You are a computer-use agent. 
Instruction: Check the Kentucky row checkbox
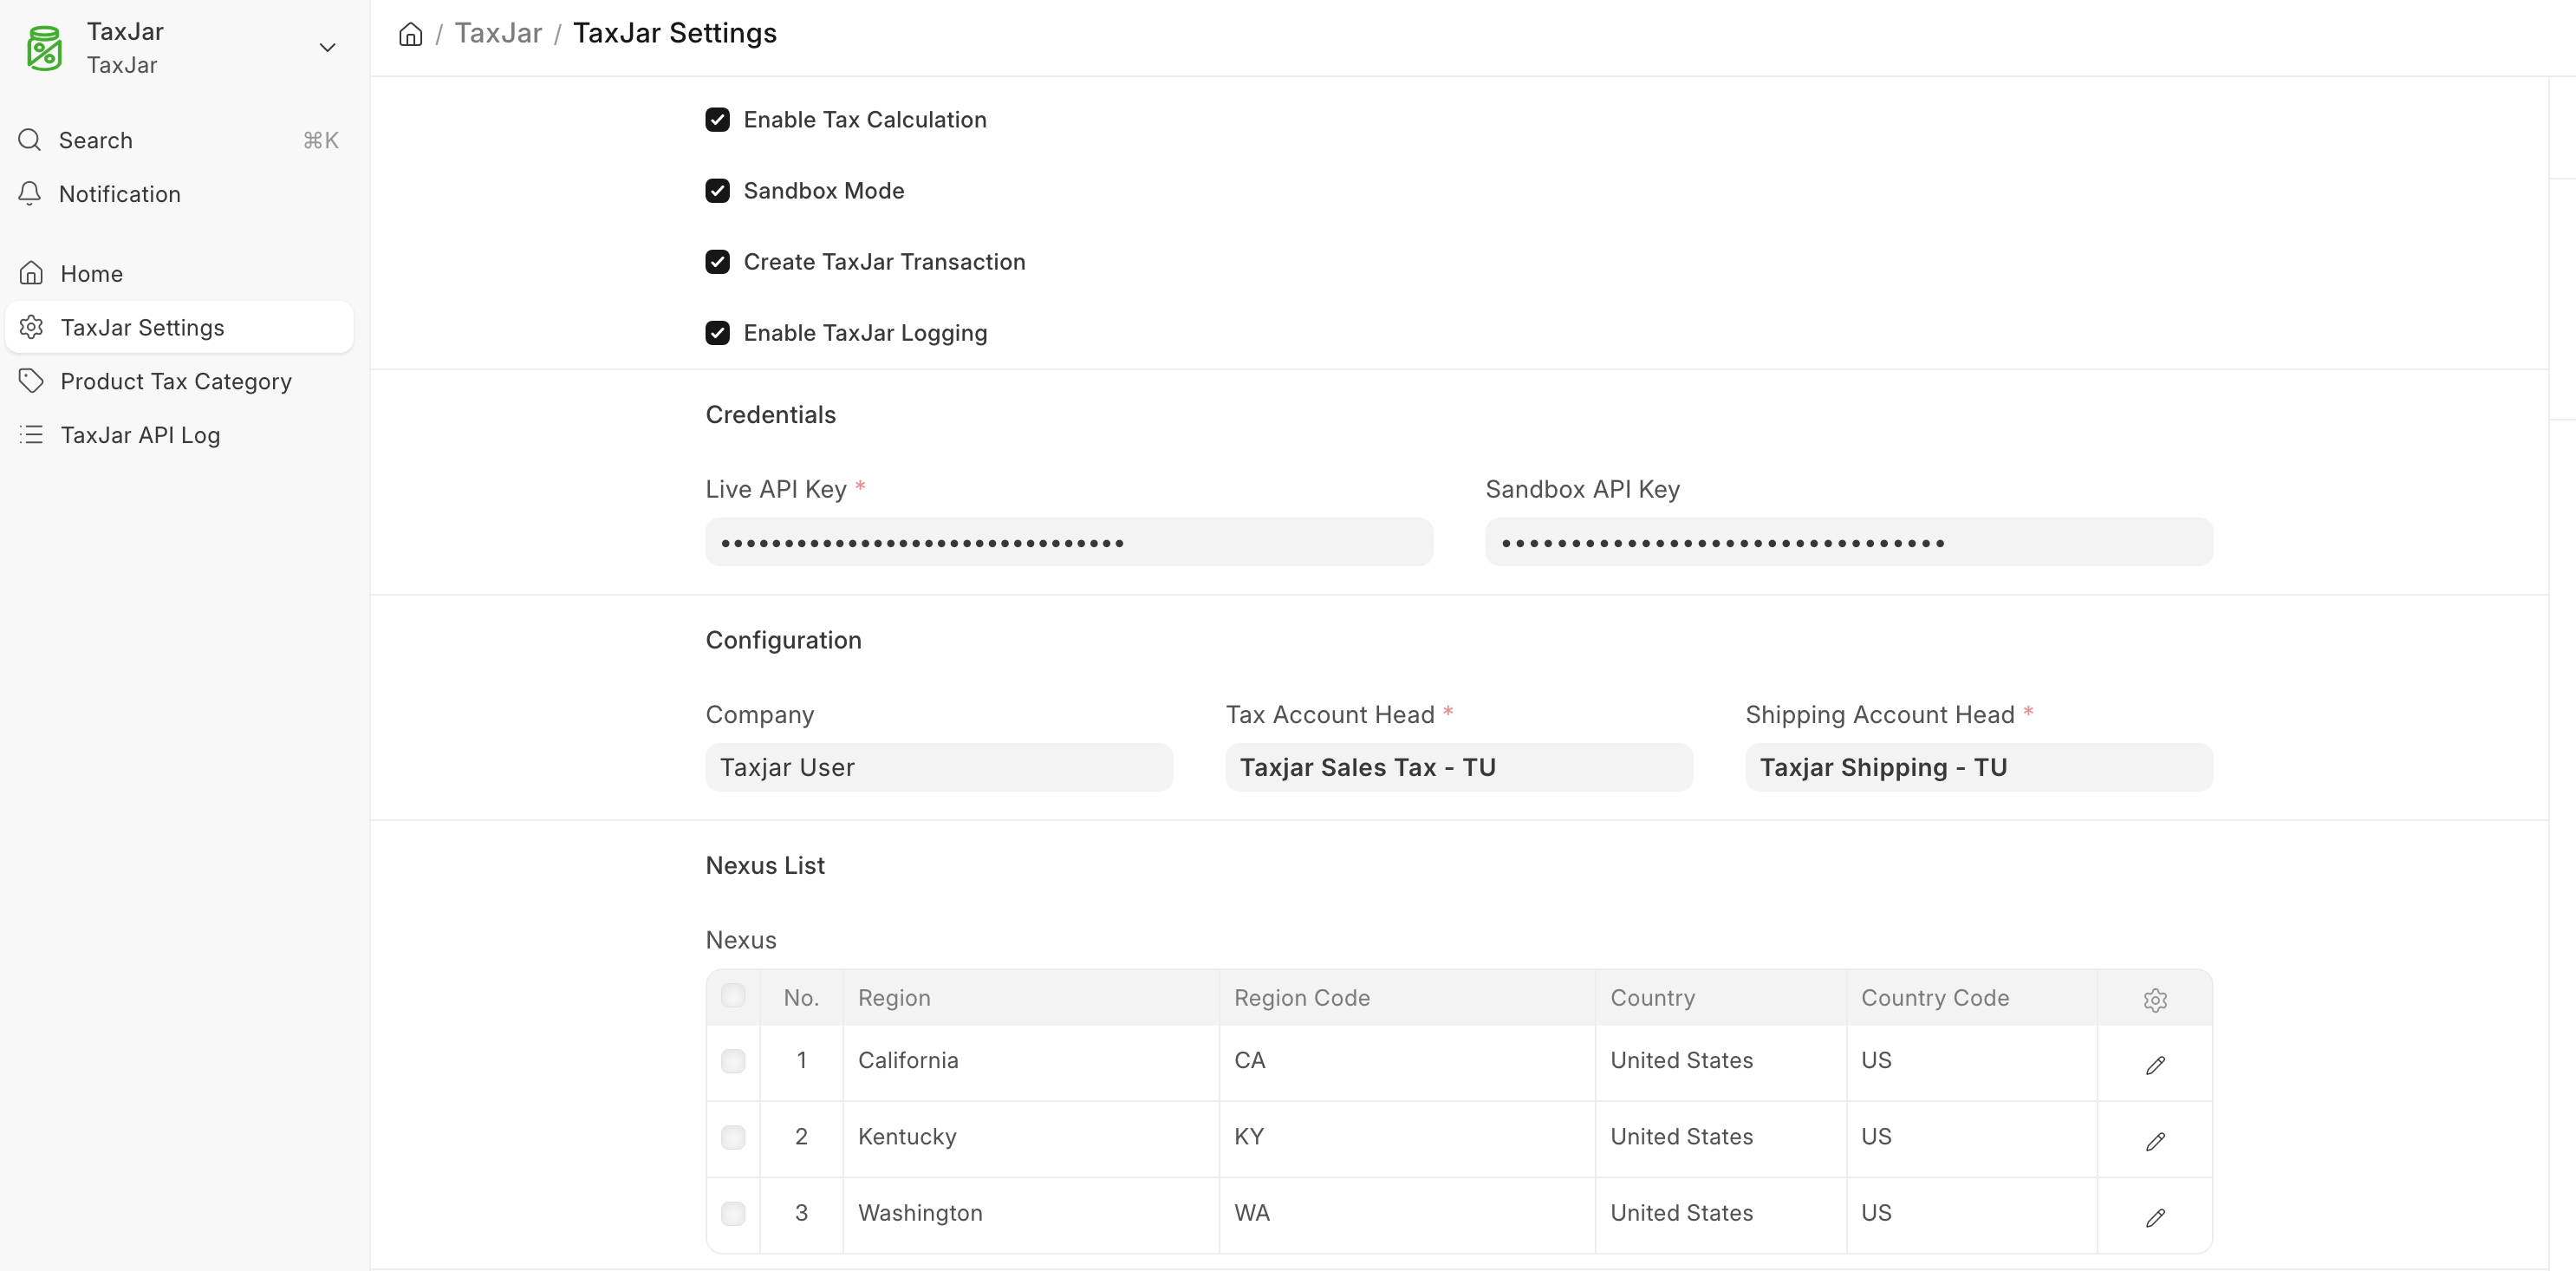(733, 1138)
